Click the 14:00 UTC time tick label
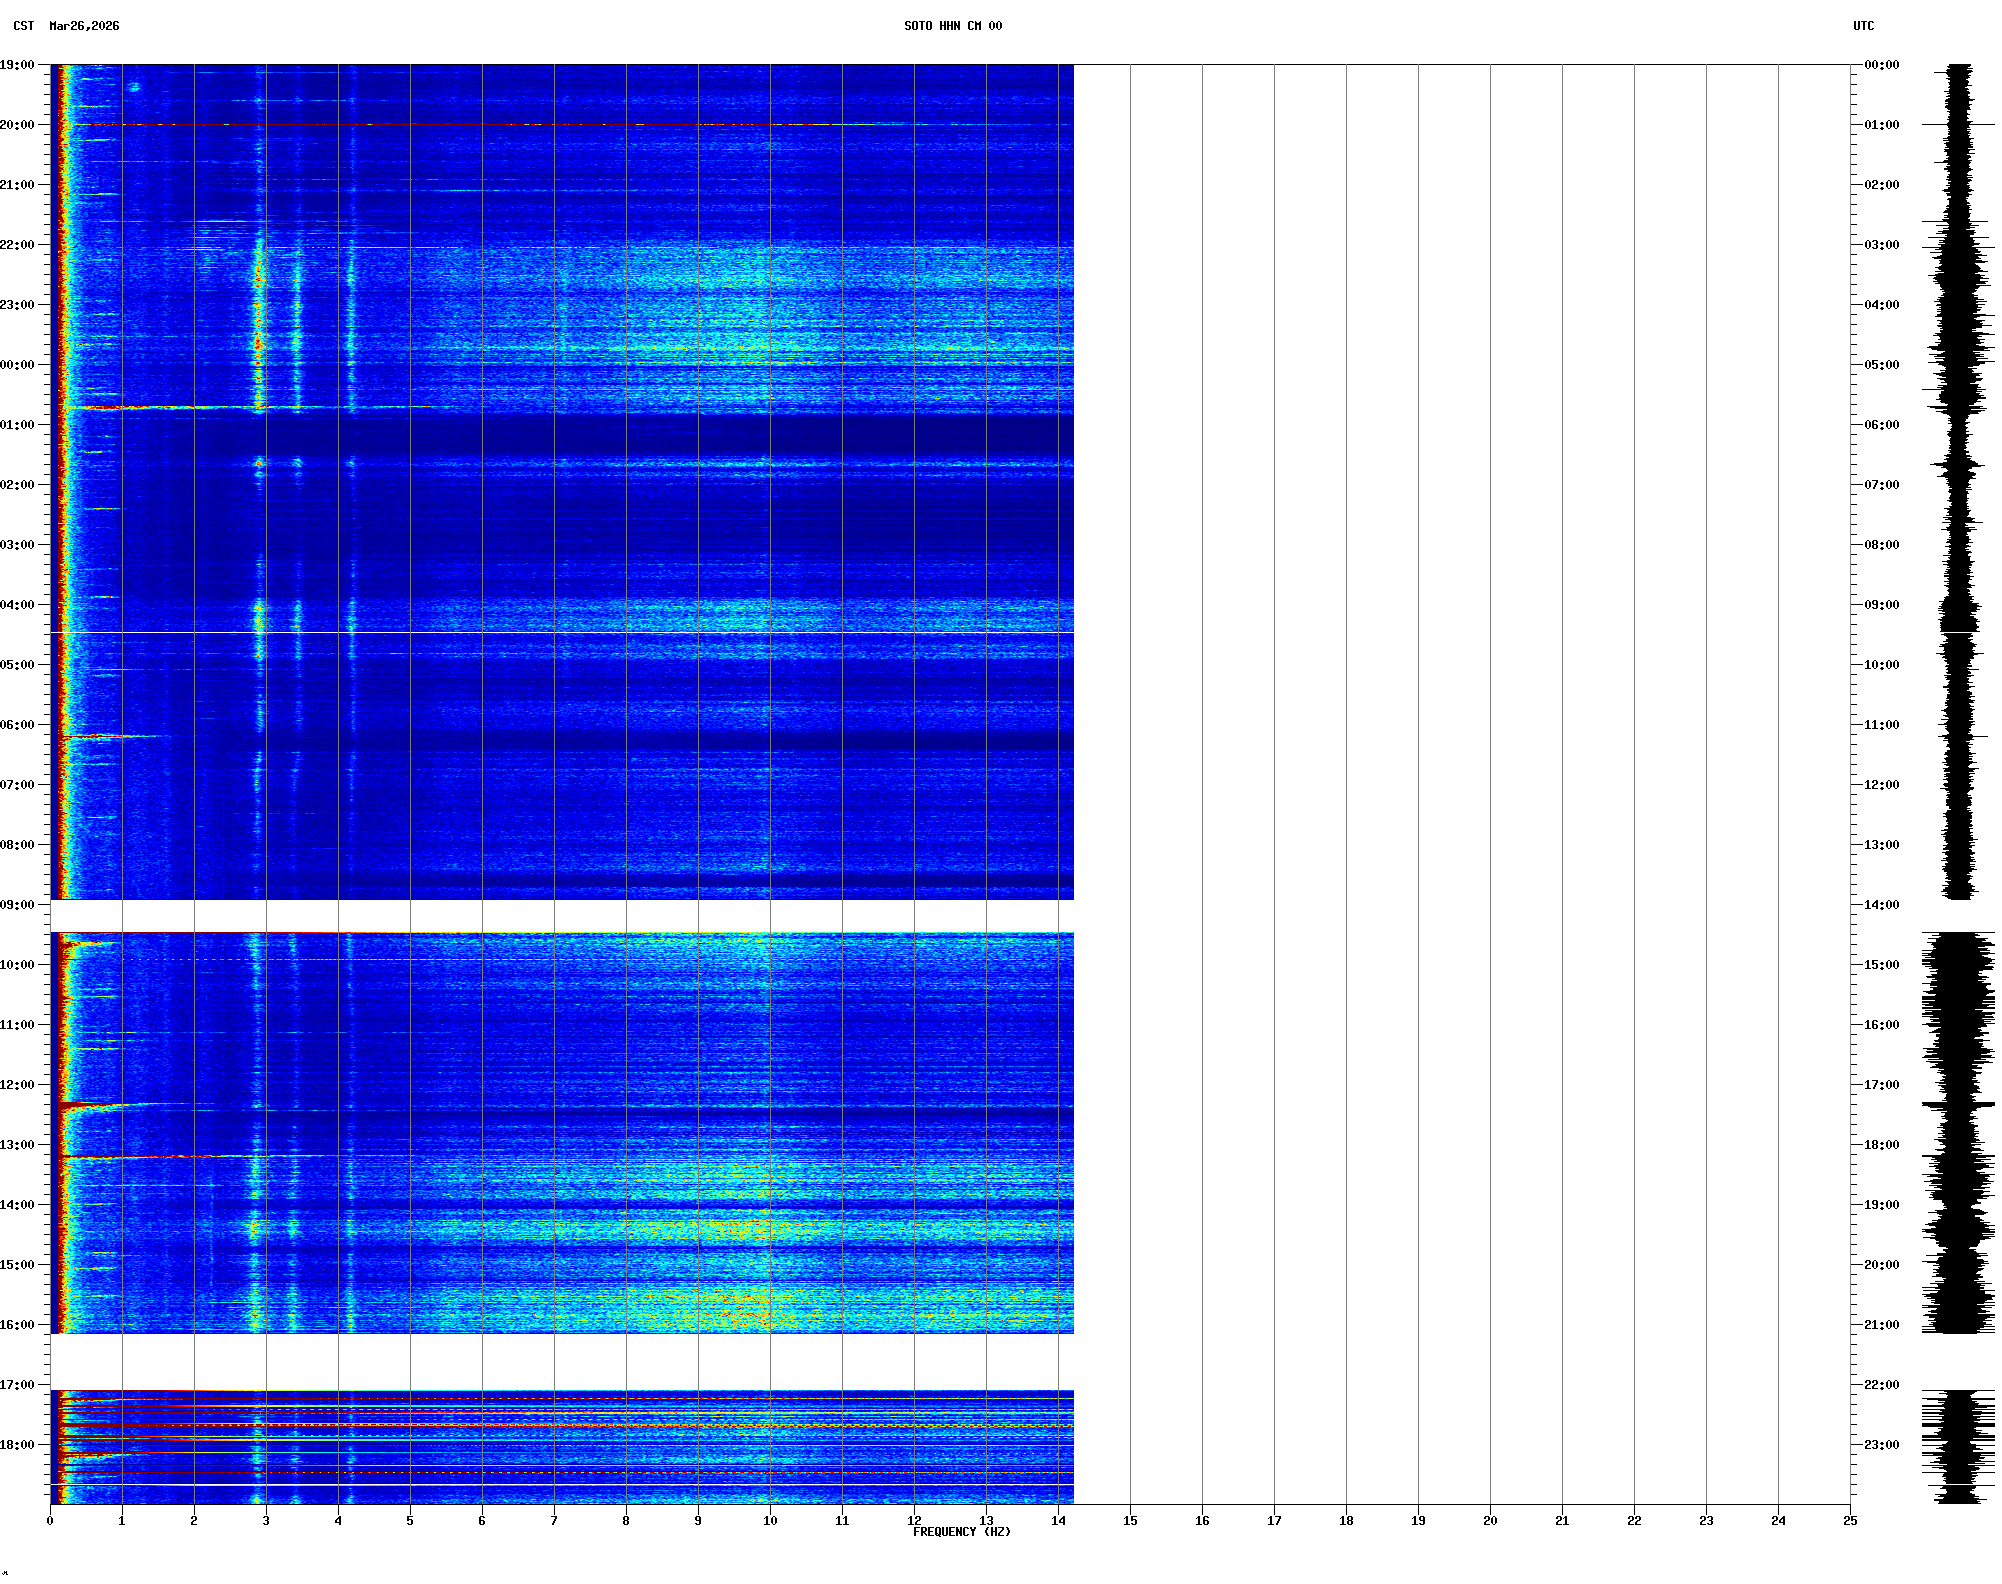 [1881, 905]
